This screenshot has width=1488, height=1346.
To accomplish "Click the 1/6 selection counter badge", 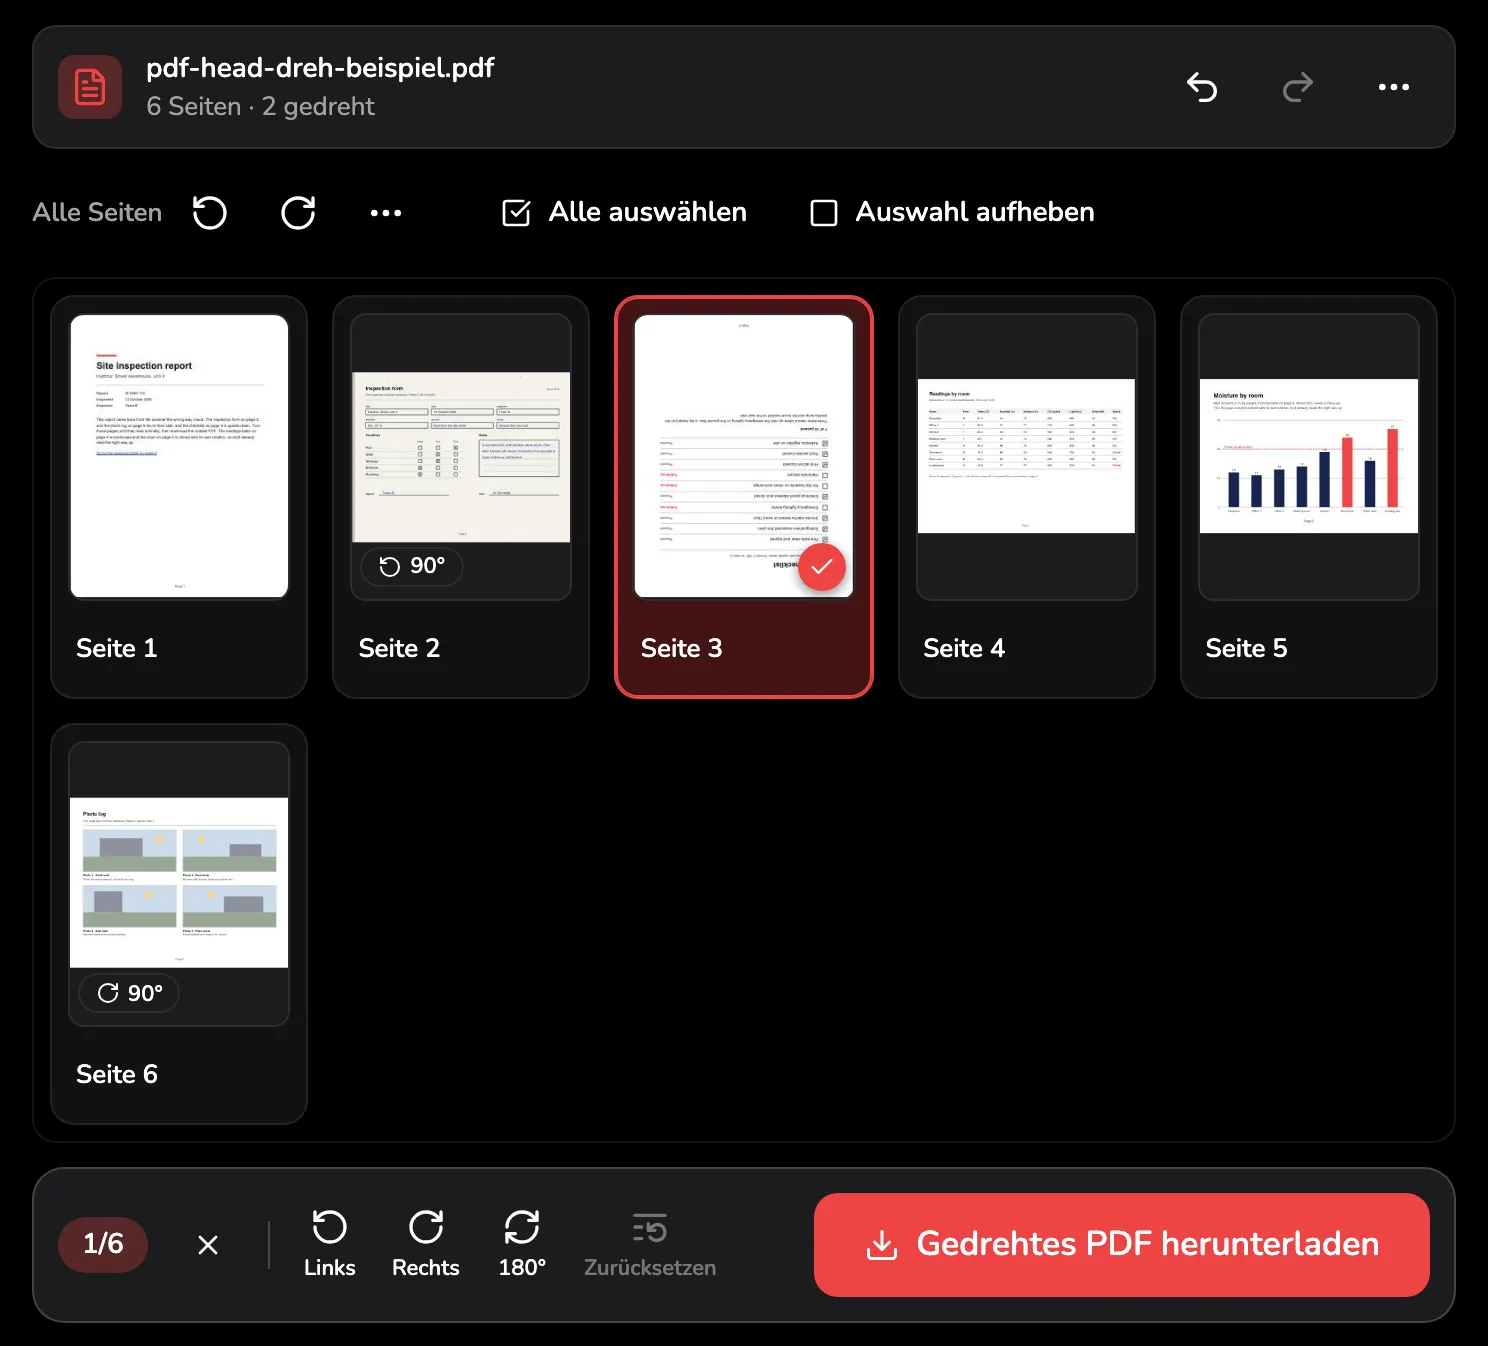I will click(x=103, y=1244).
